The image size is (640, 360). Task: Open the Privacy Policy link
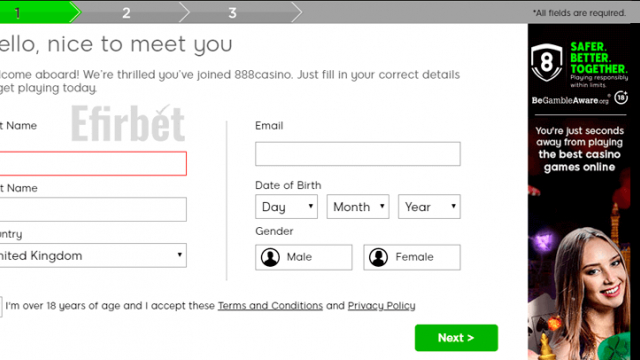[x=382, y=306]
